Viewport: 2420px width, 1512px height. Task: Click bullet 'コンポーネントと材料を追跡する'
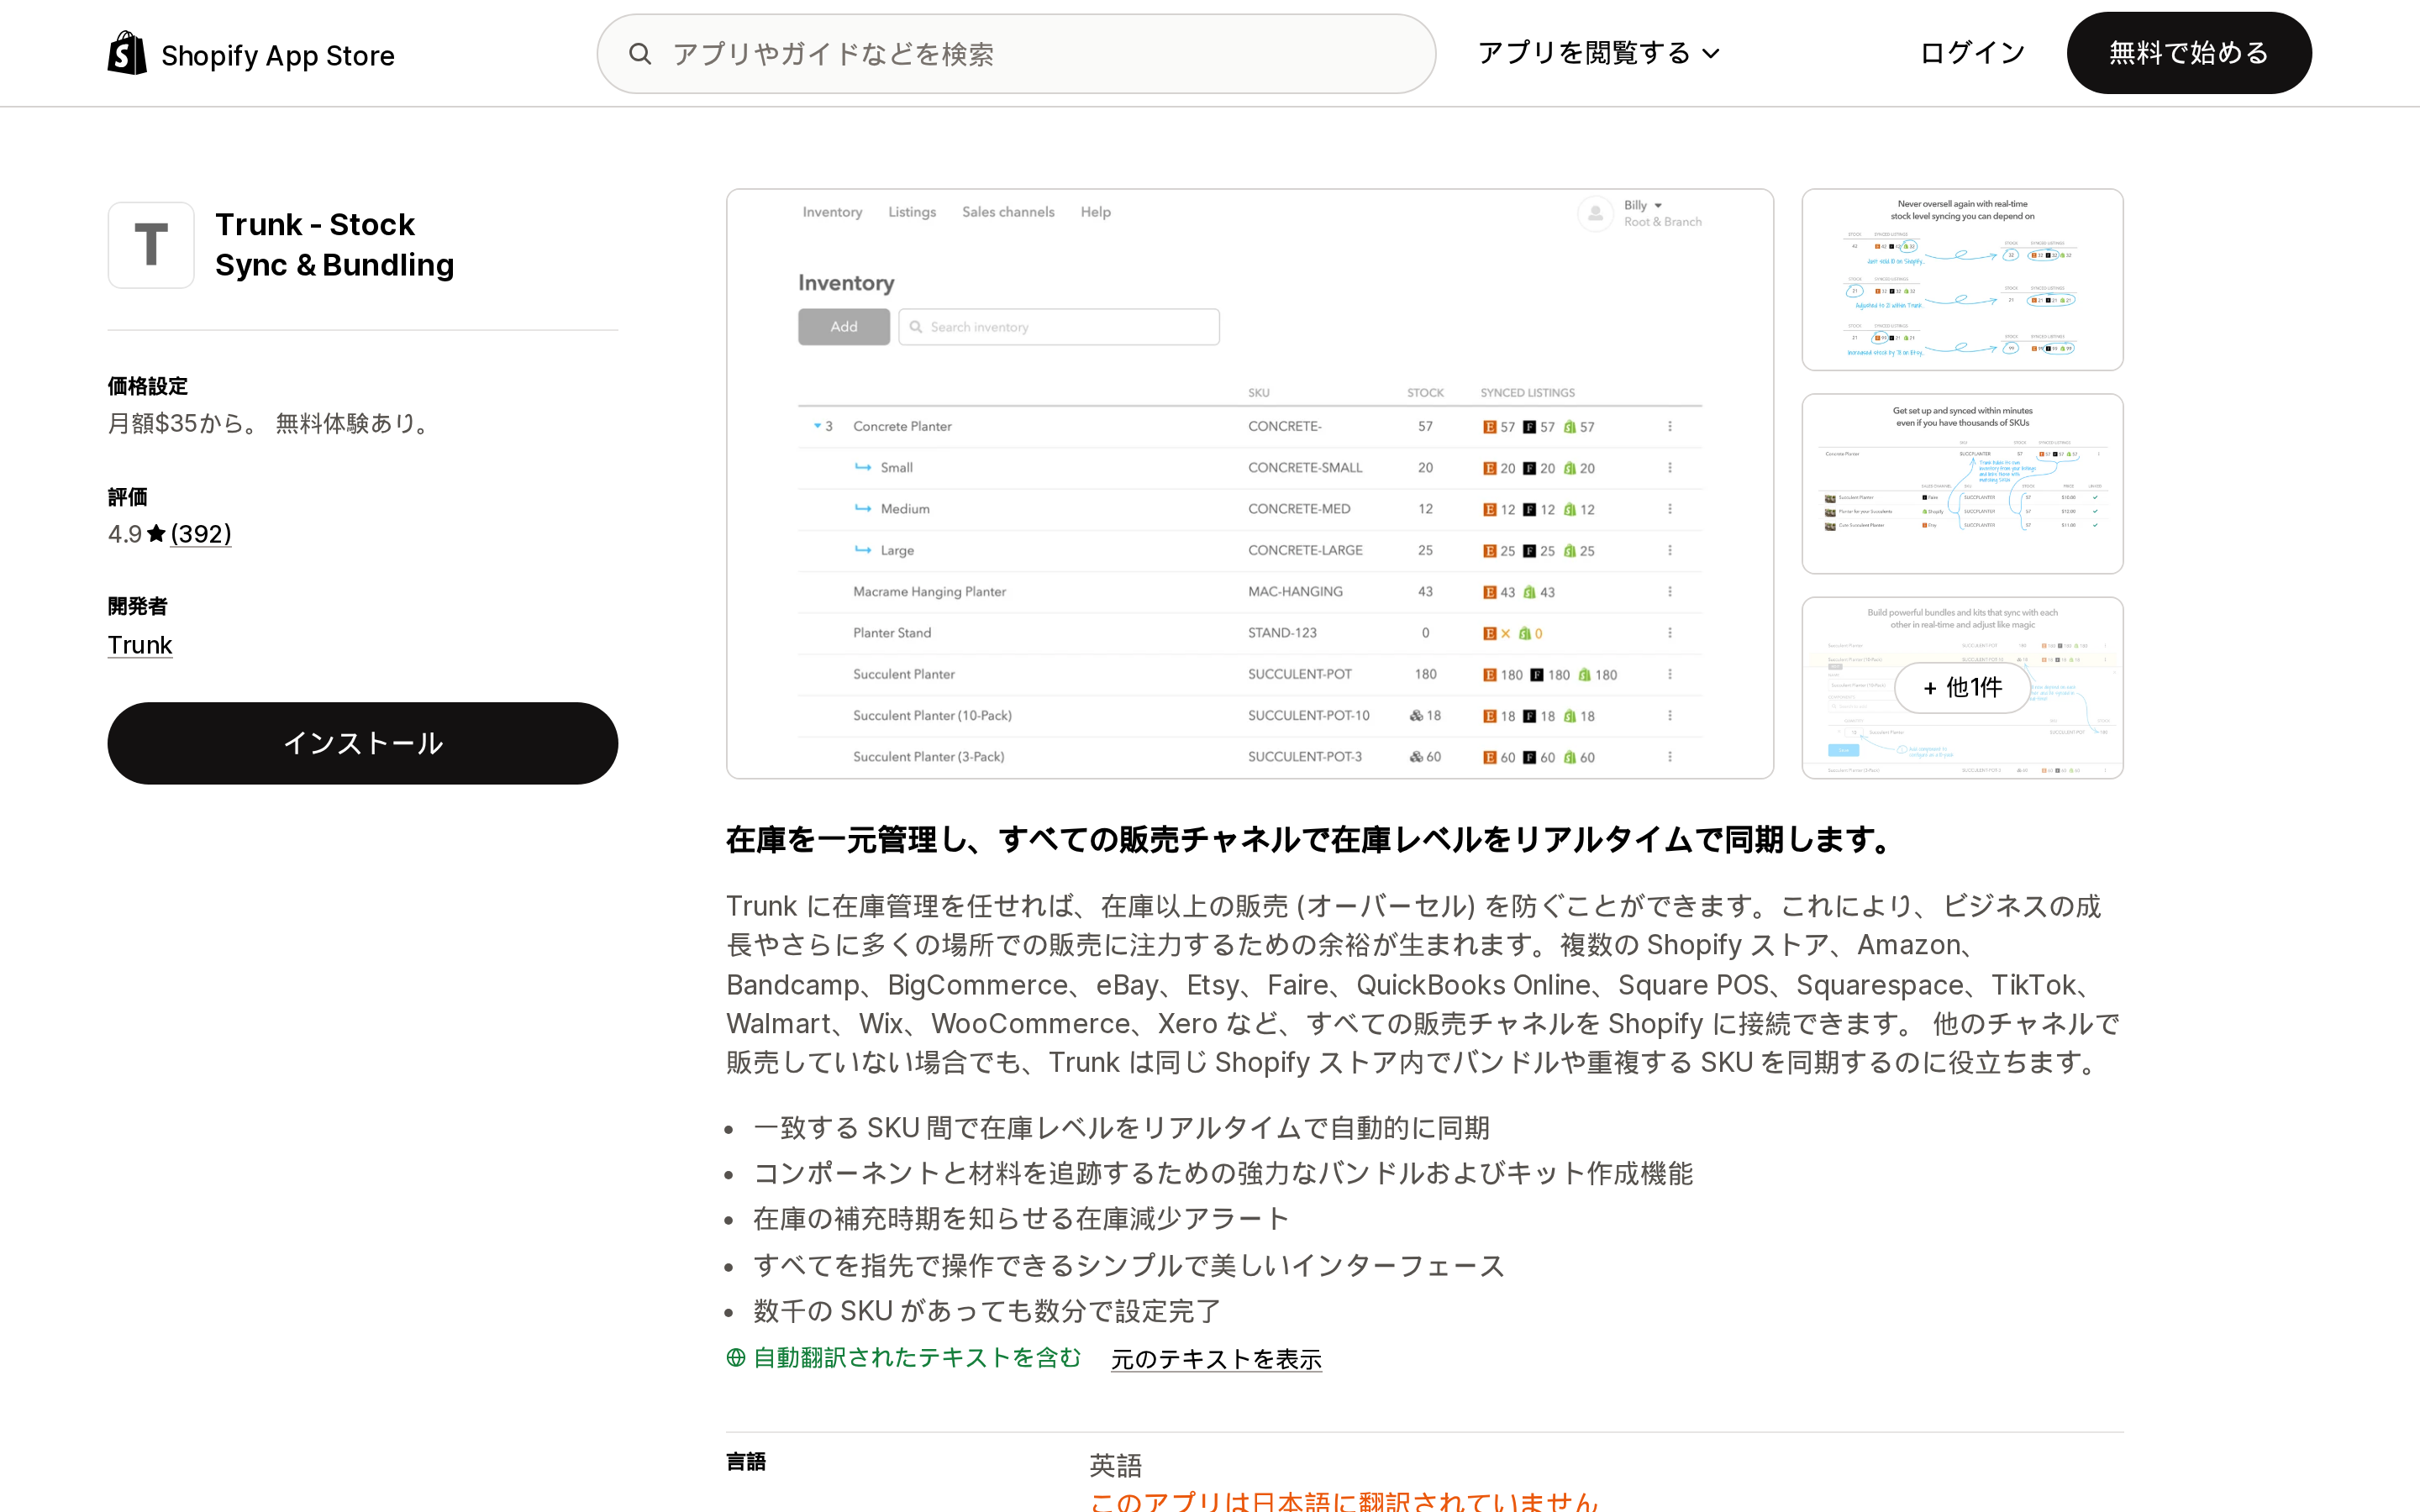pos(1223,1173)
